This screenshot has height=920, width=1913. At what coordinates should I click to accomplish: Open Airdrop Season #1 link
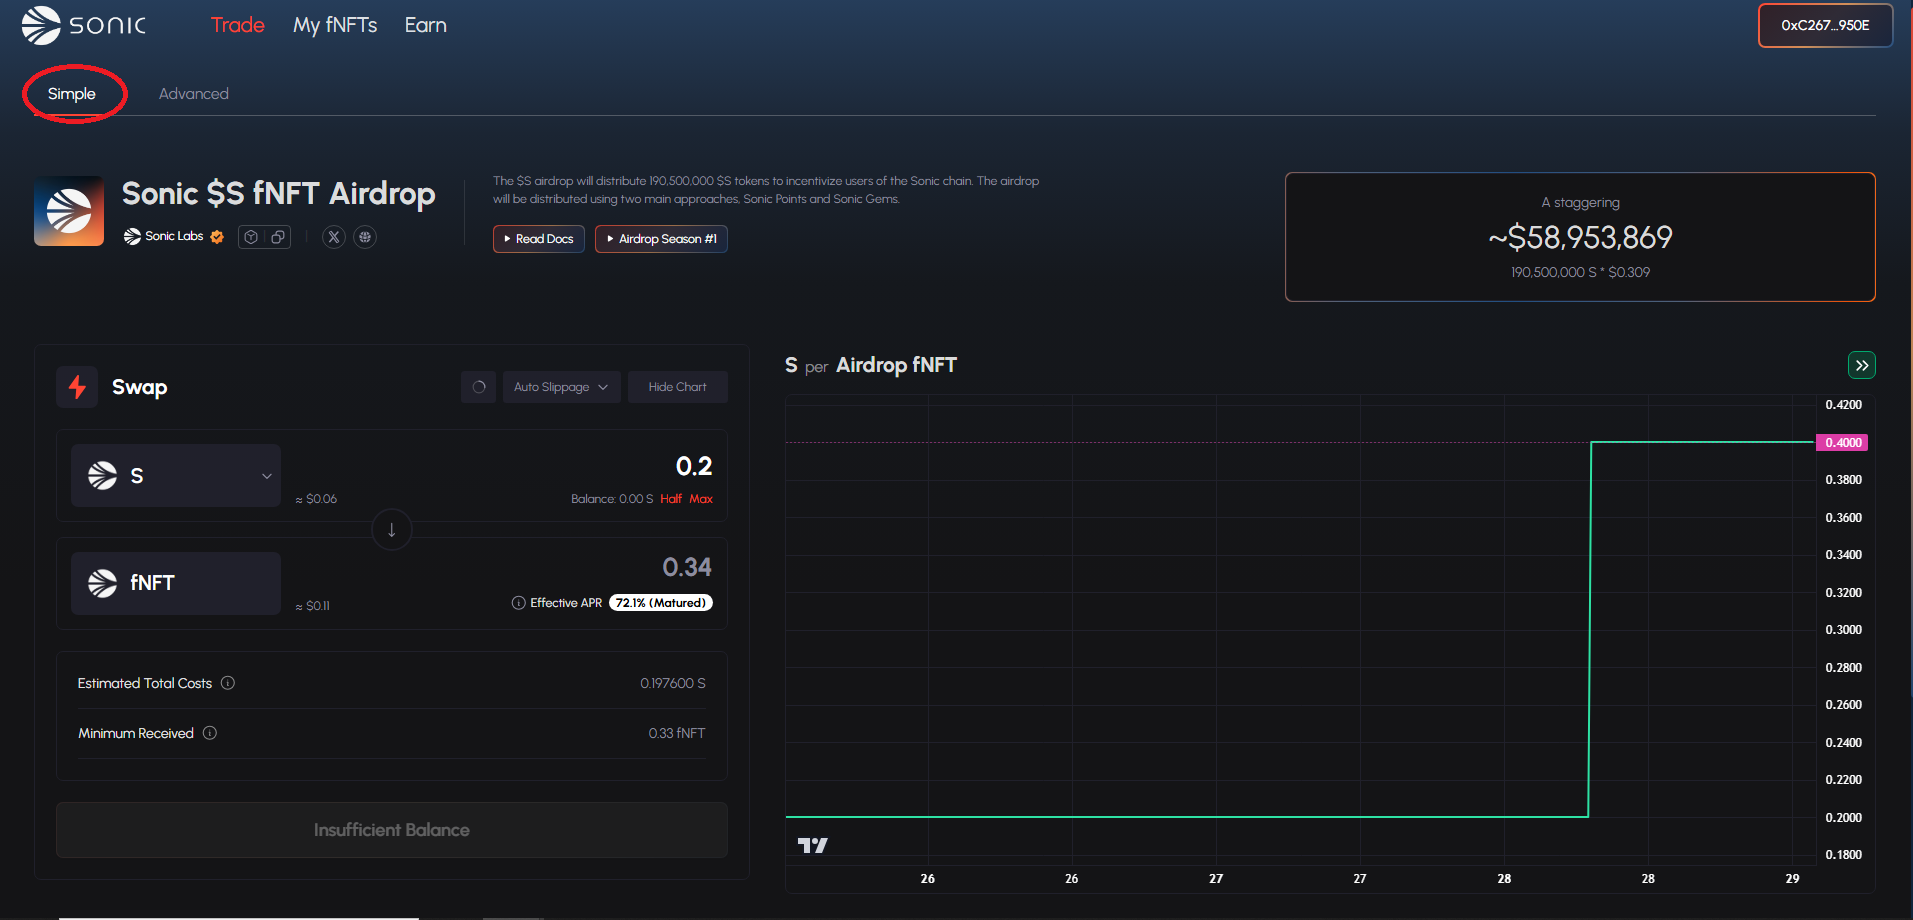pos(661,239)
